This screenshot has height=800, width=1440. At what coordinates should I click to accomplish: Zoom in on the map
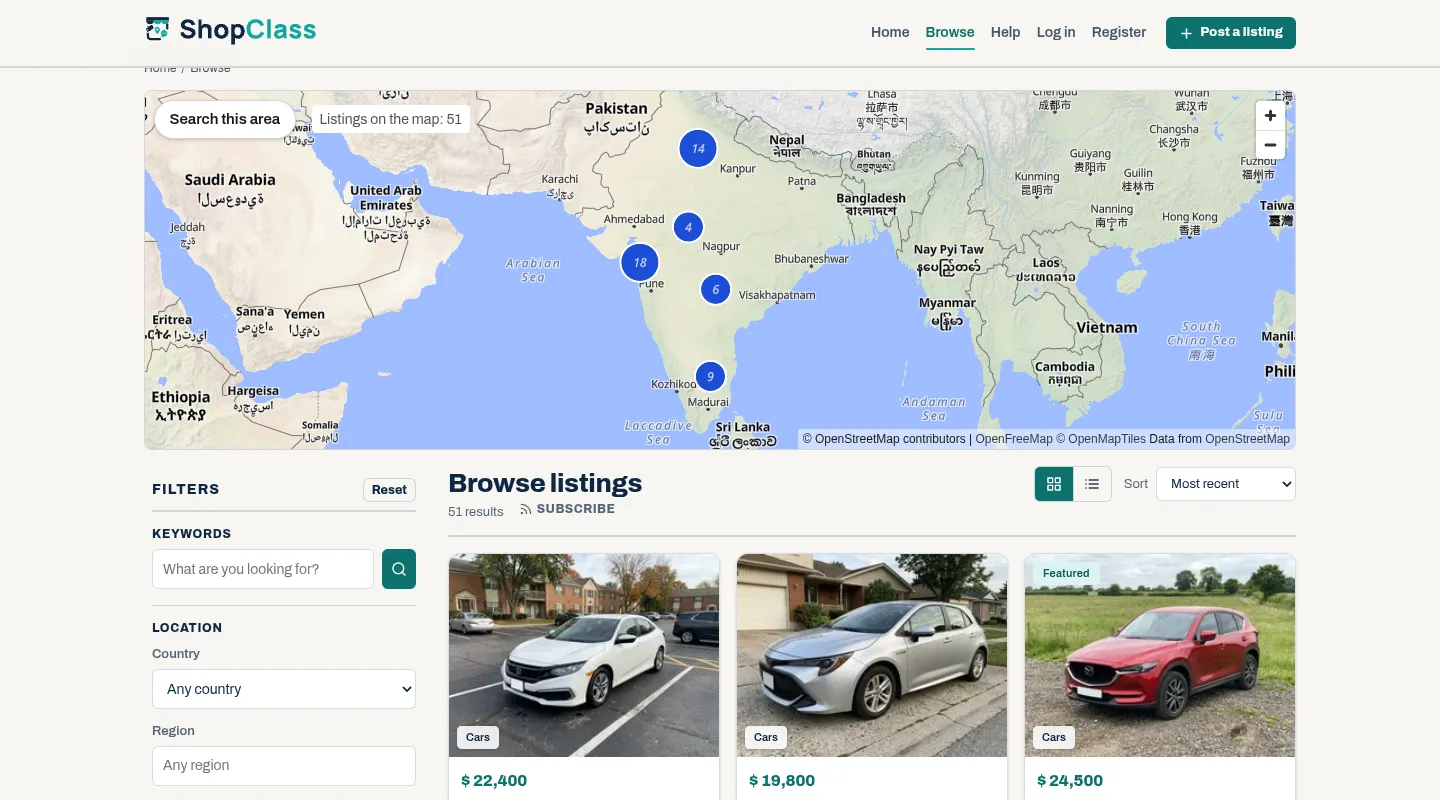(1270, 115)
